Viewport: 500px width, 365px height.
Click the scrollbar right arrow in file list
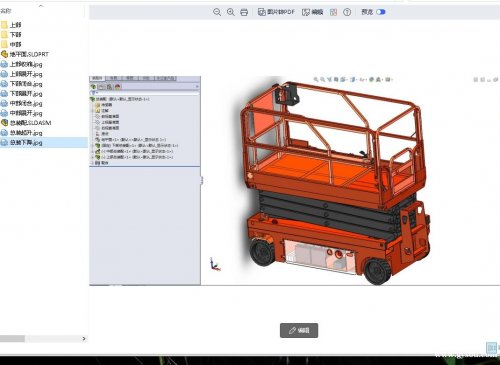point(84,339)
